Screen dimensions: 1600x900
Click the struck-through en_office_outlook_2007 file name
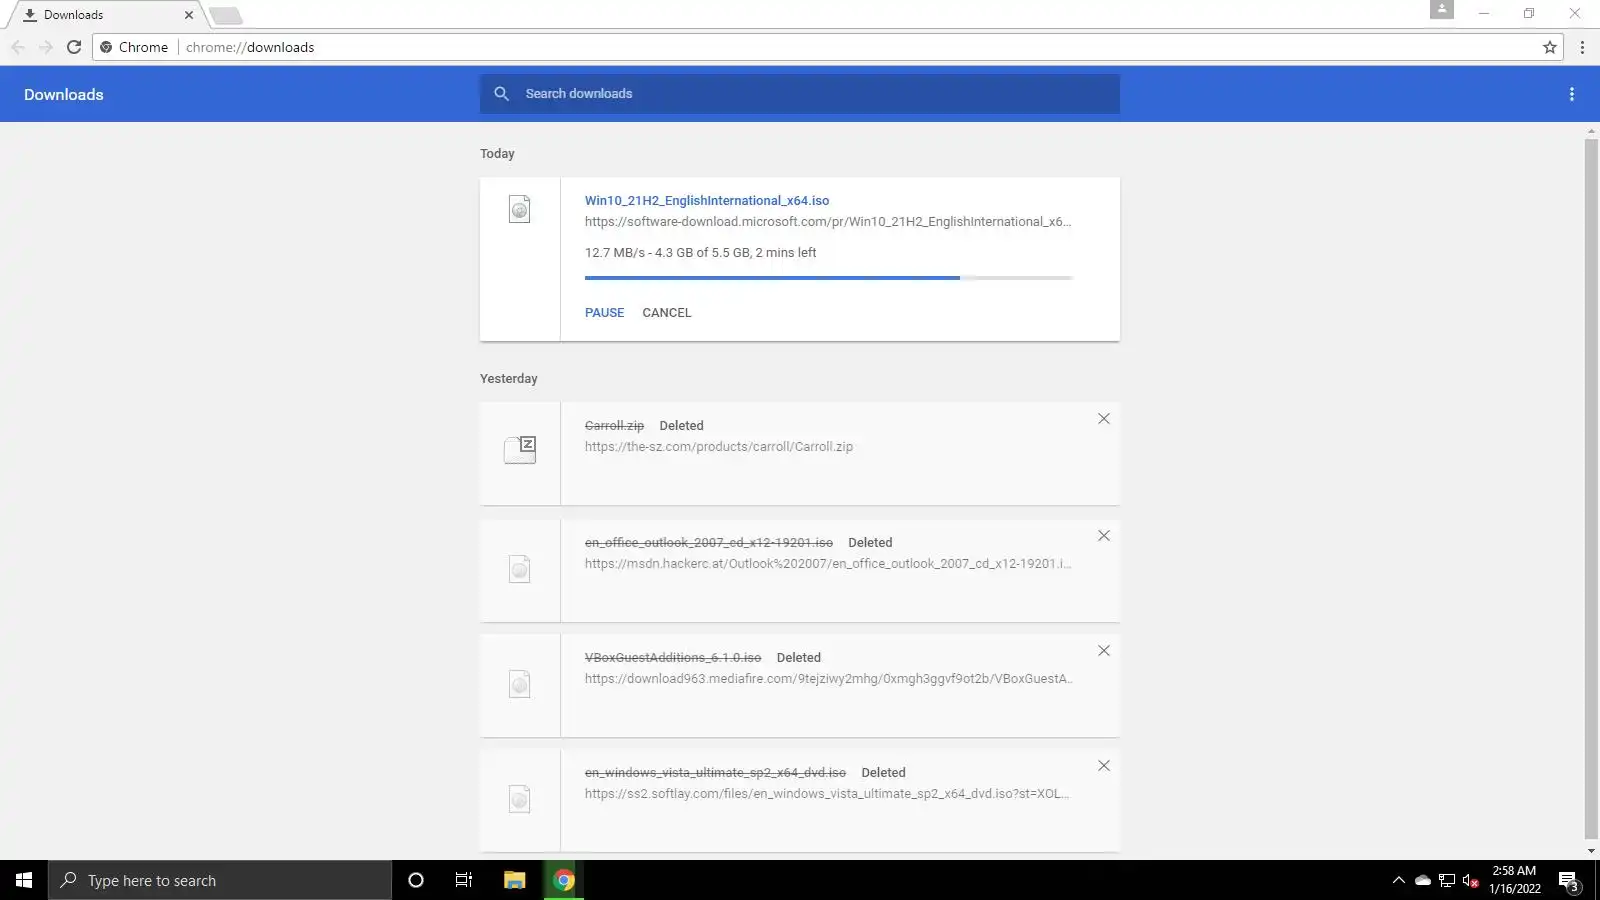[x=709, y=543]
